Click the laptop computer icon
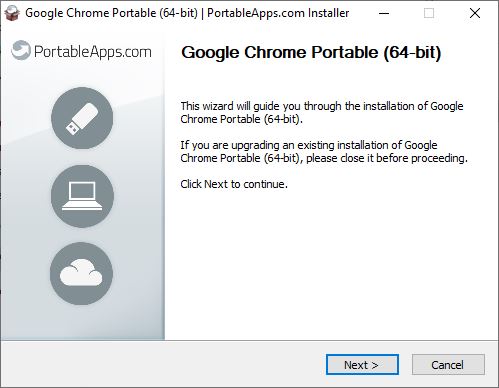499x388 pixels. [x=82, y=196]
